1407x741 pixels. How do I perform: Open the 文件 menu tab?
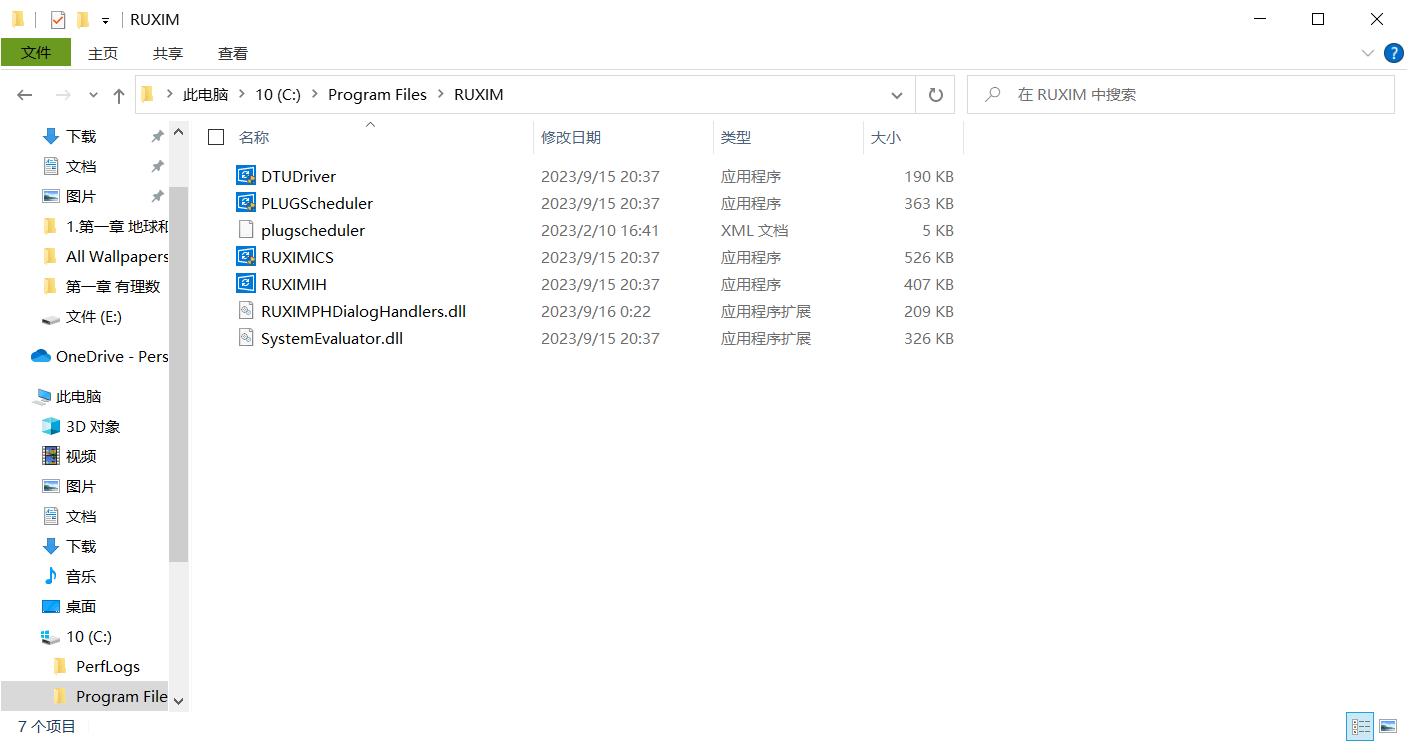pyautogui.click(x=36, y=53)
